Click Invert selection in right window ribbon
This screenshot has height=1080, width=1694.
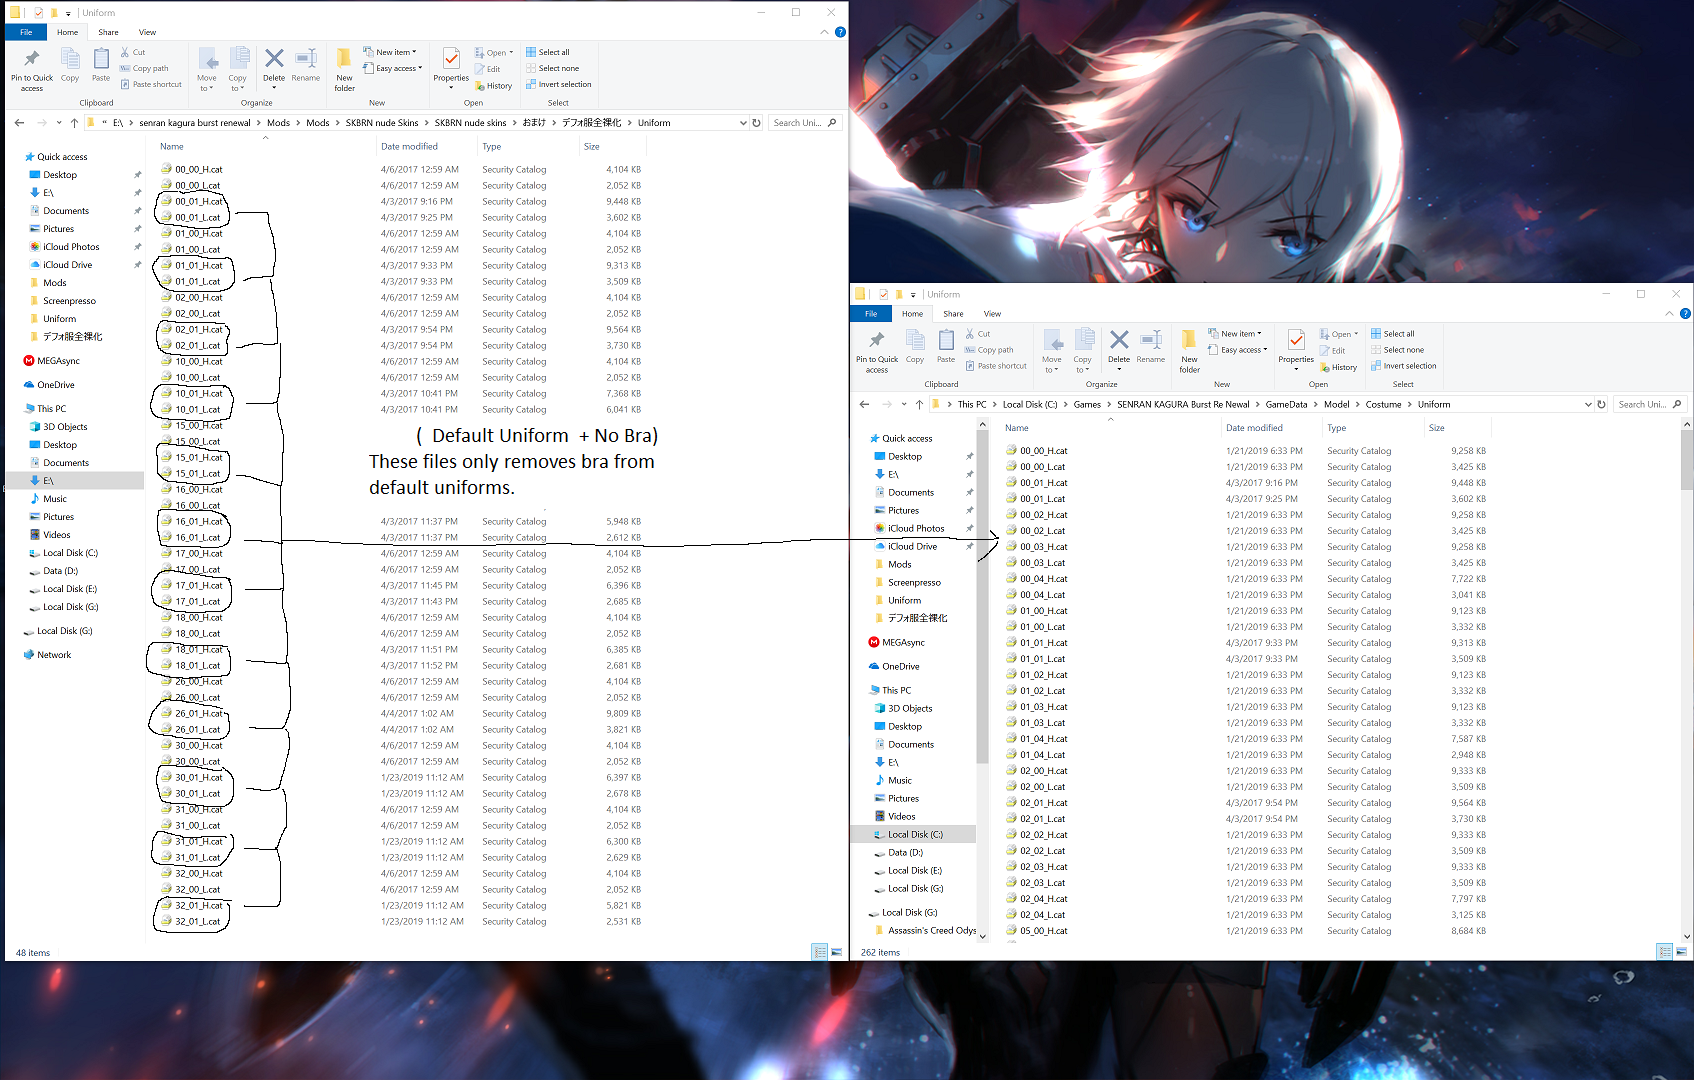point(1404,366)
